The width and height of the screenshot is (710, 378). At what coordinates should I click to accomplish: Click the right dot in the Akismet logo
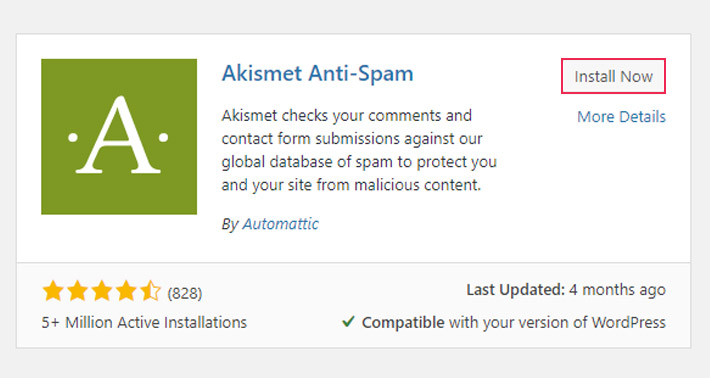point(163,137)
